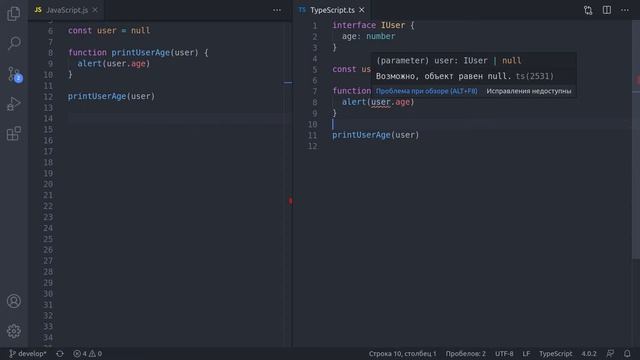Change indentation via spaces 2 indicator
The height and width of the screenshot is (360, 640).
coord(466,354)
